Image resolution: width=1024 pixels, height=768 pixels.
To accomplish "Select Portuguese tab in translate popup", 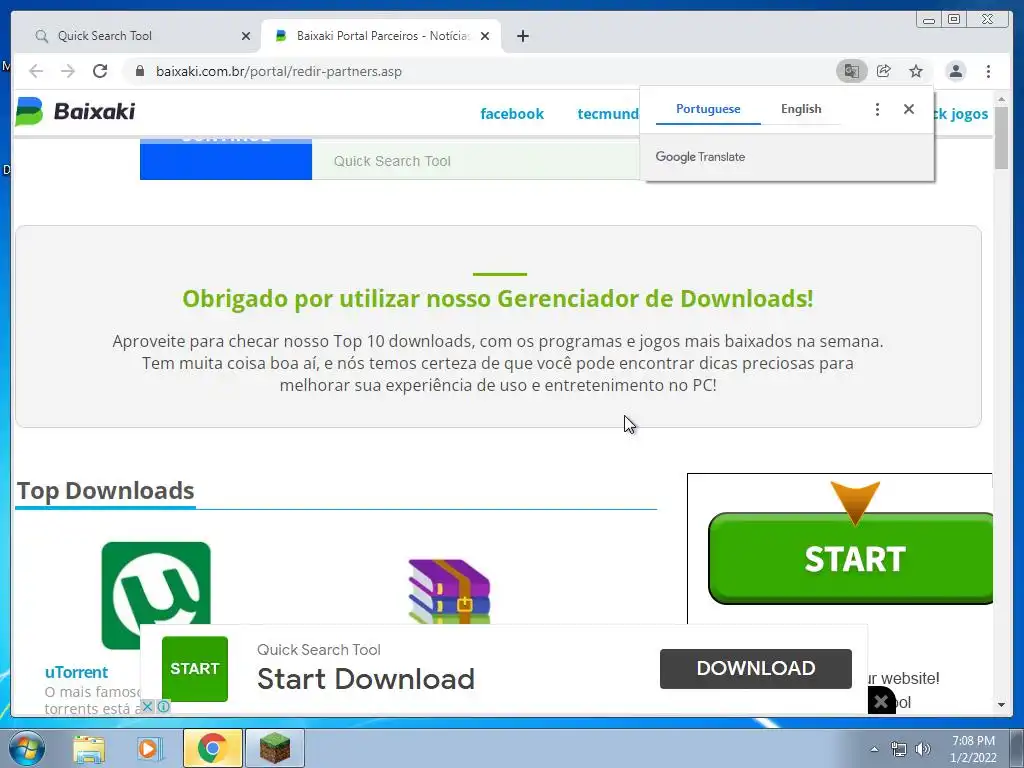I will pos(708,109).
